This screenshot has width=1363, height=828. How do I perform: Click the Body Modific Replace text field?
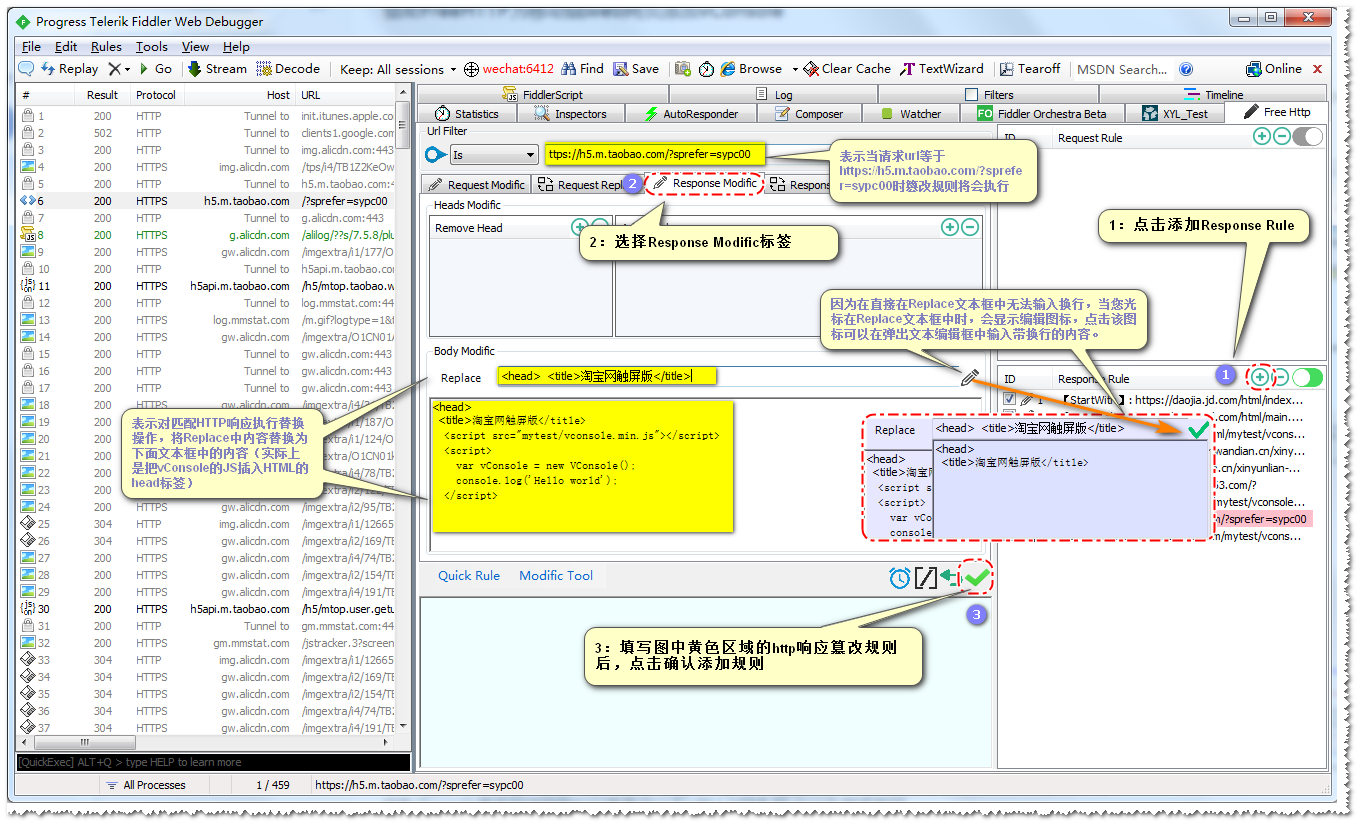coord(727,377)
